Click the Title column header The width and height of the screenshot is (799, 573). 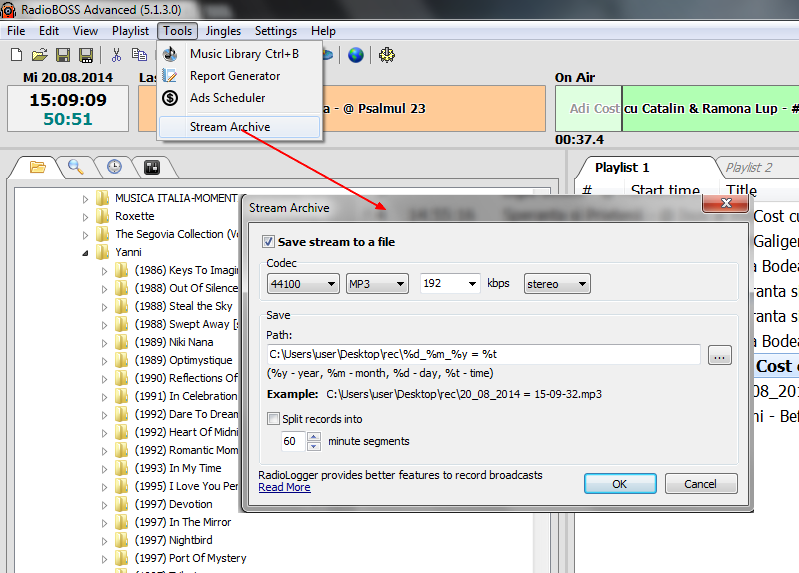(x=741, y=190)
